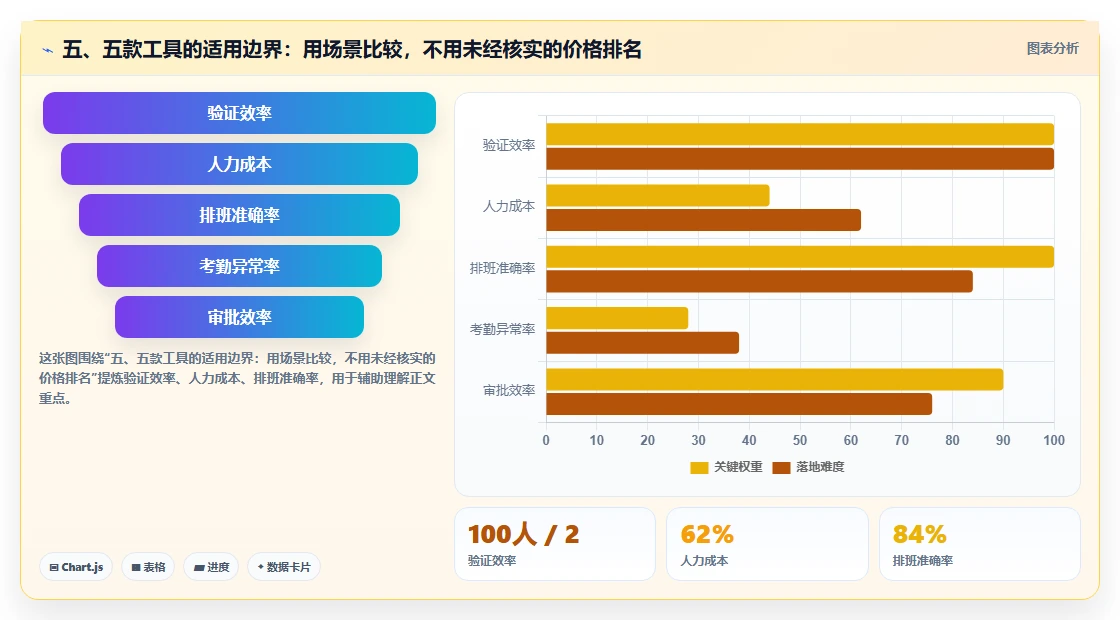Select the 验证效率 funnel block

[x=239, y=113]
